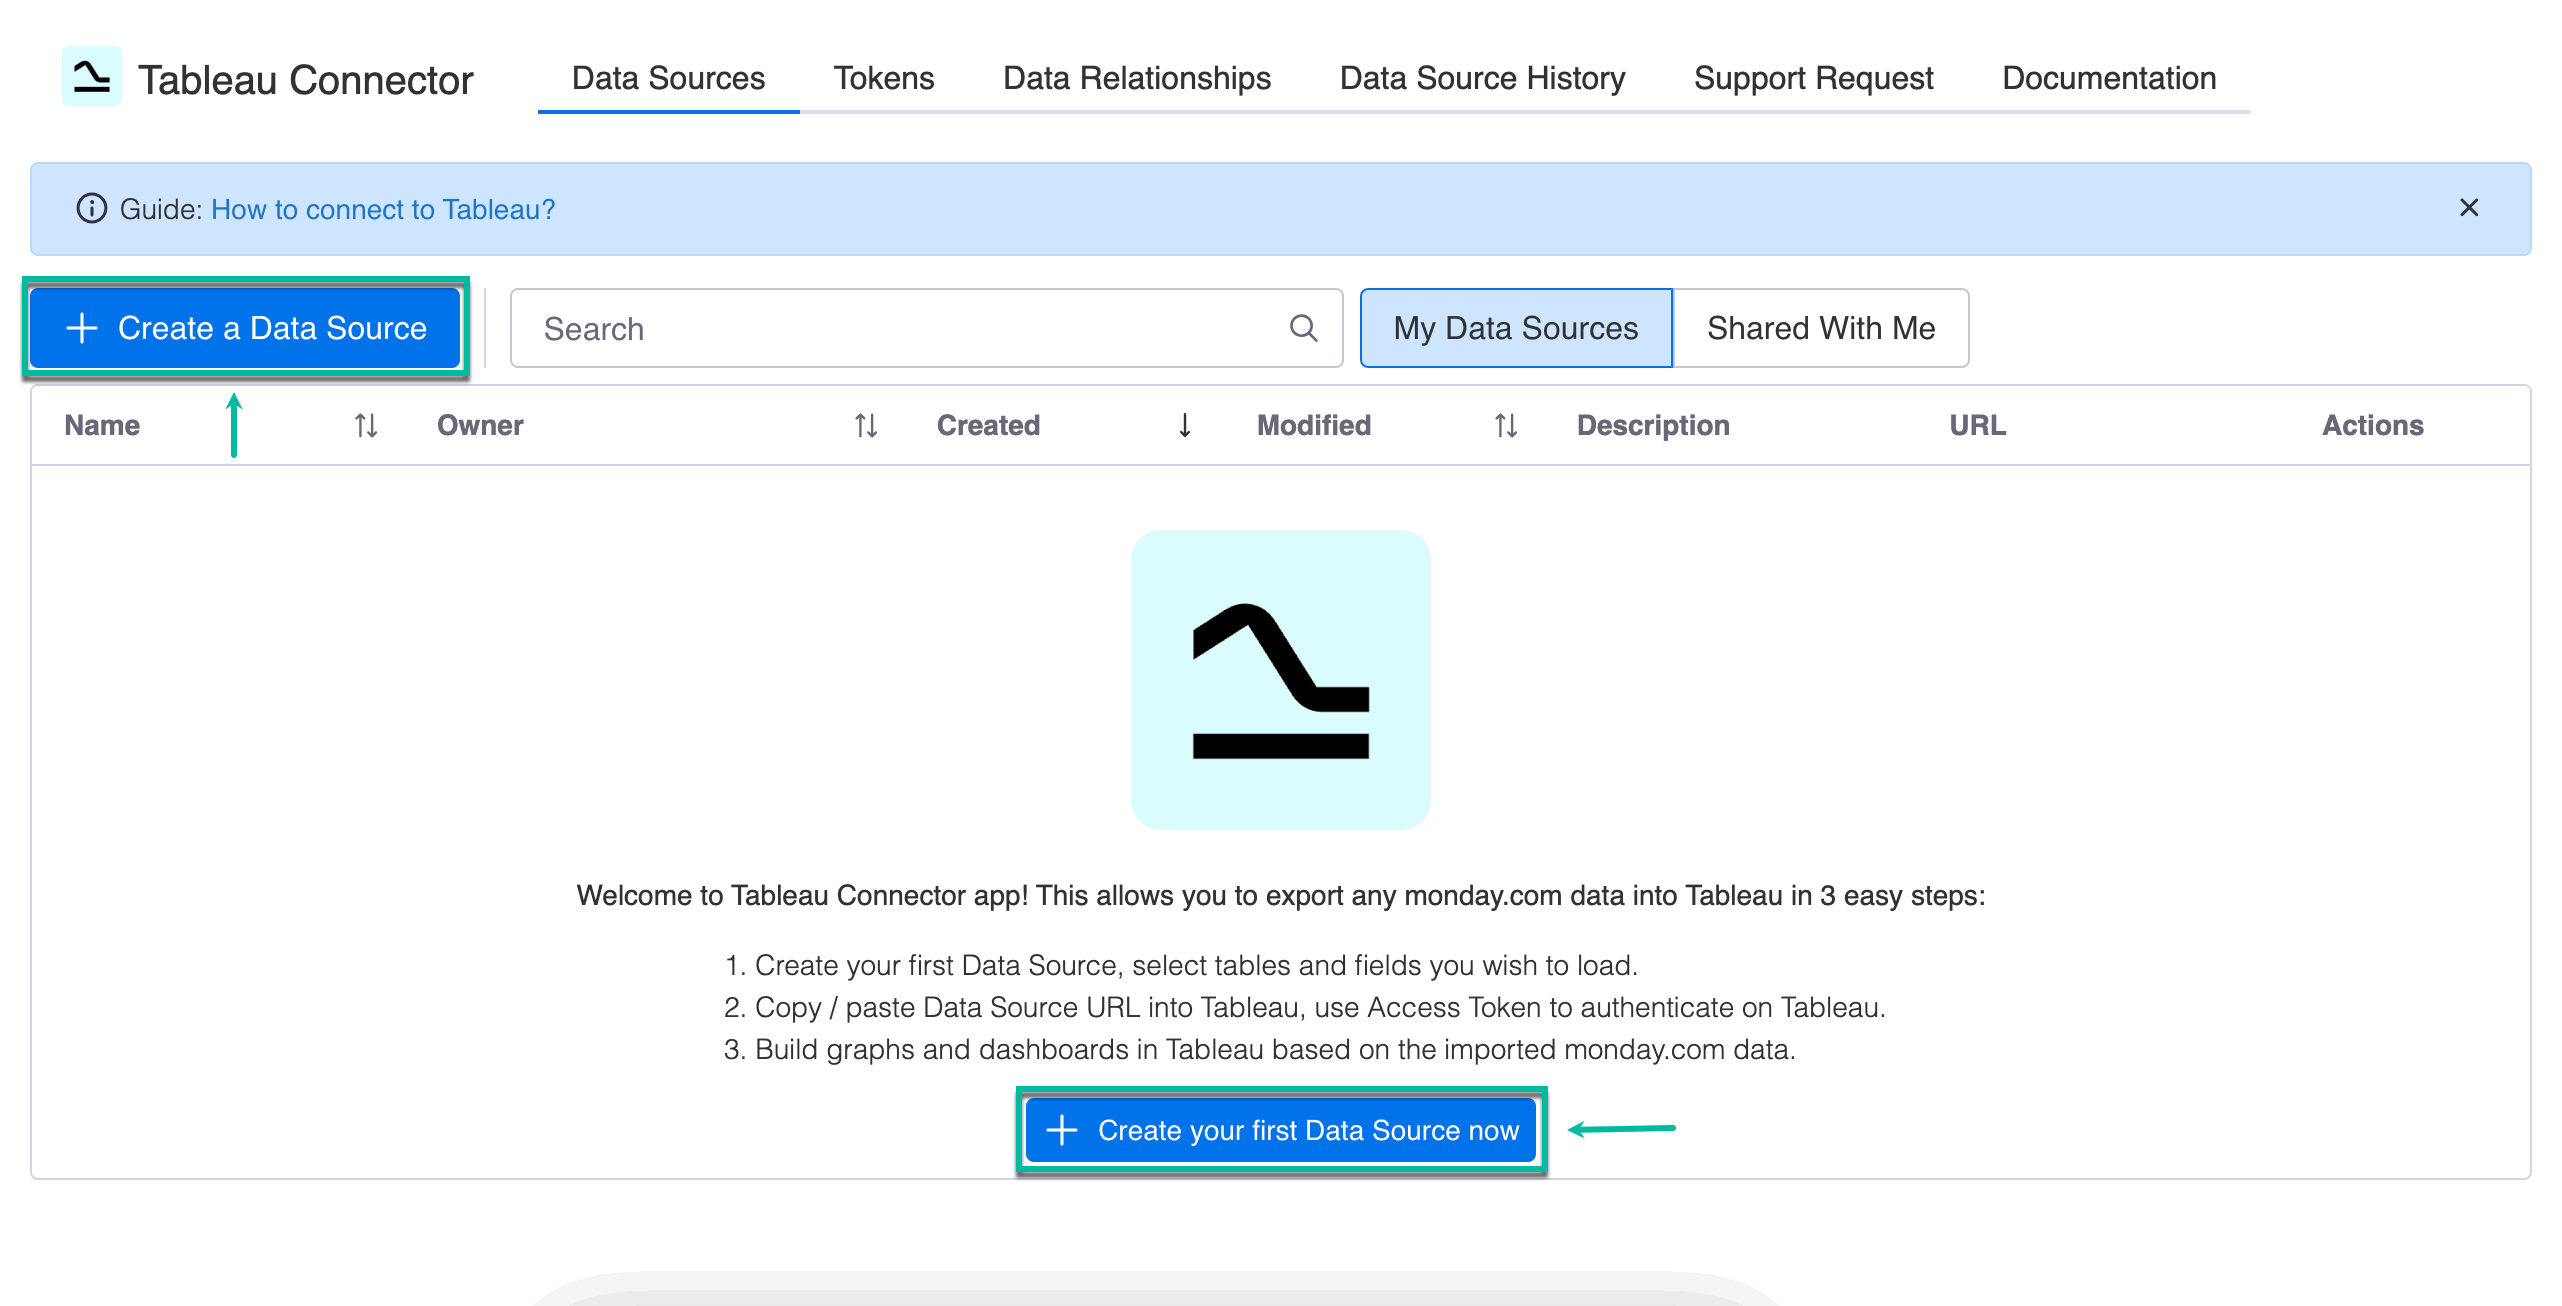Click the info icon beside Guide
Viewport: 2562px width, 1306px height.
tap(91, 208)
